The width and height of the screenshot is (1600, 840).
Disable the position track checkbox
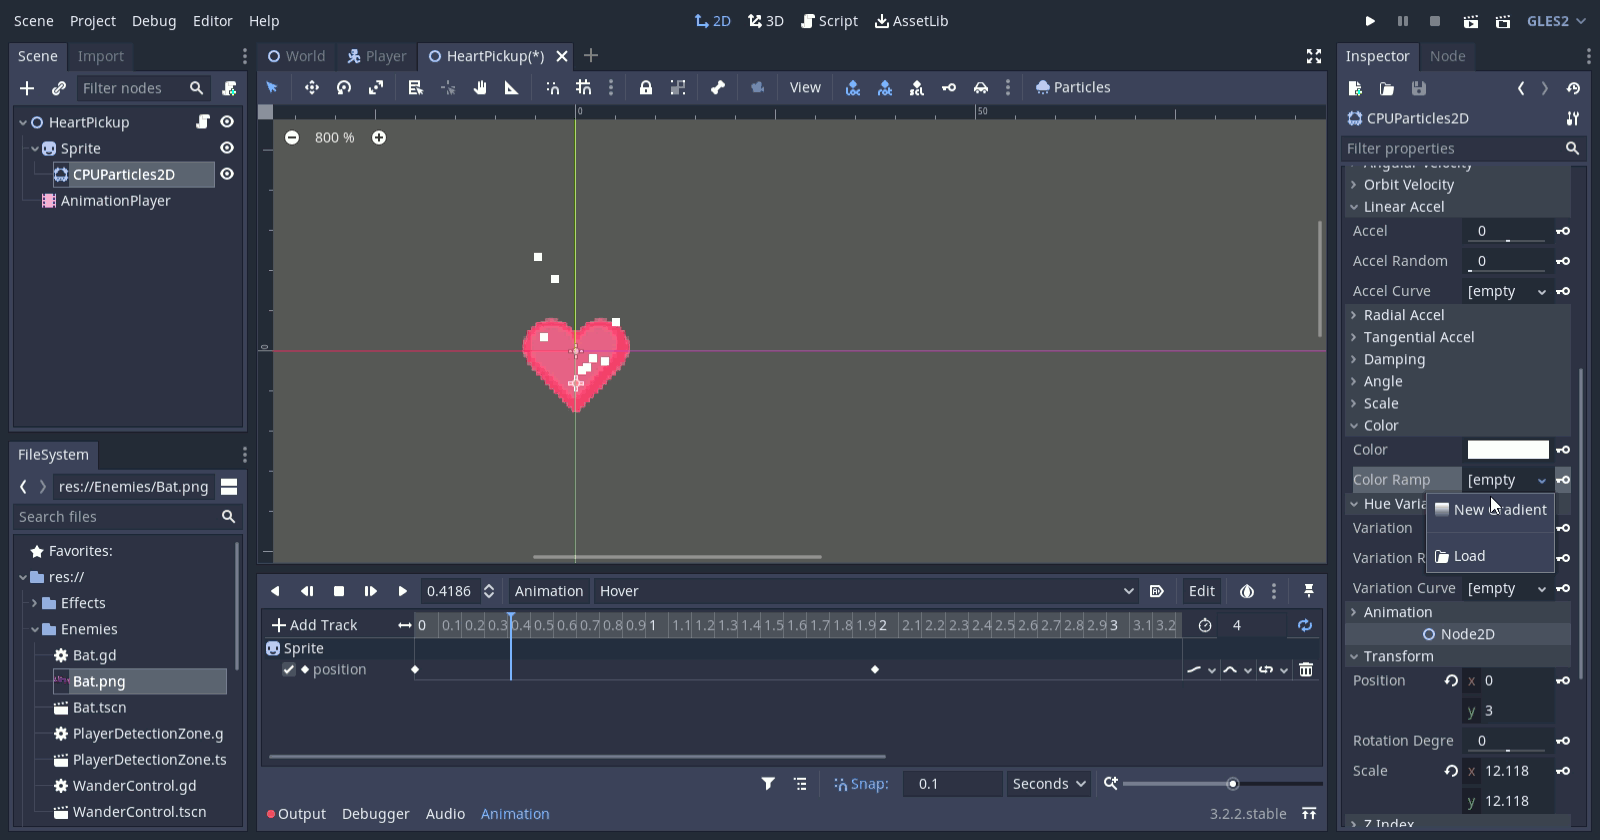[x=289, y=670]
